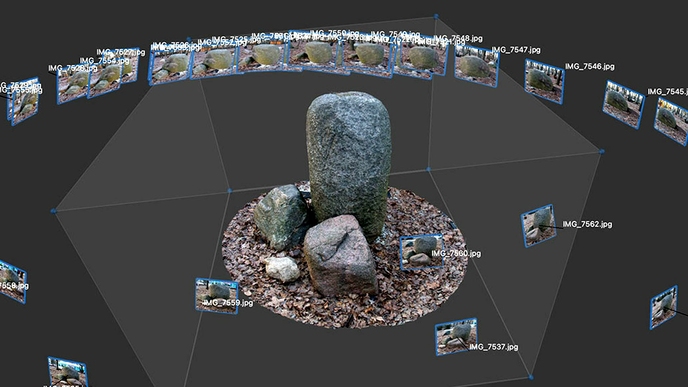Click the IMG_7527.jpg filename label
The image size is (688, 387).
pyautogui.click(x=121, y=52)
